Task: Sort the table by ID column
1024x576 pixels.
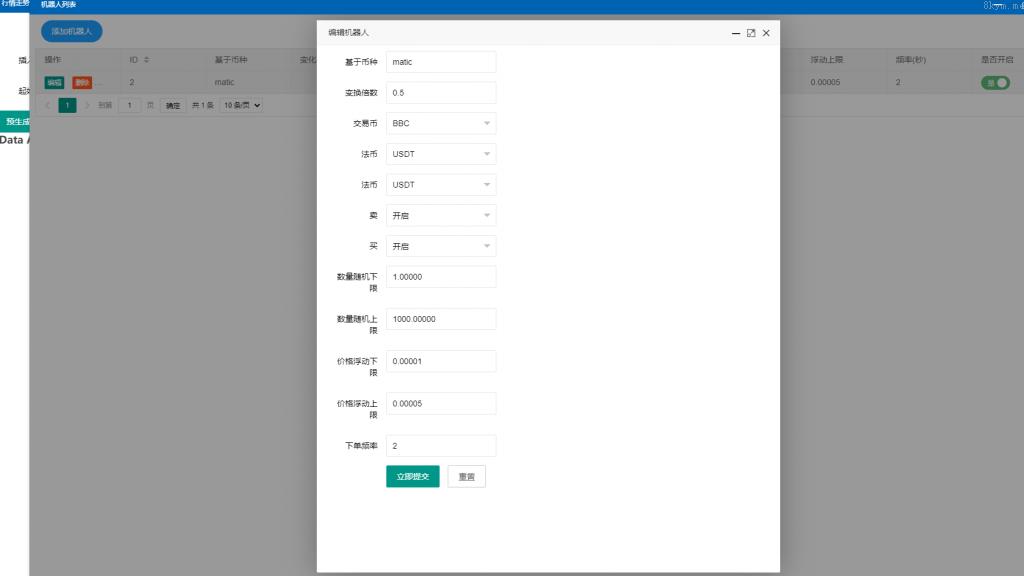Action: point(146,60)
